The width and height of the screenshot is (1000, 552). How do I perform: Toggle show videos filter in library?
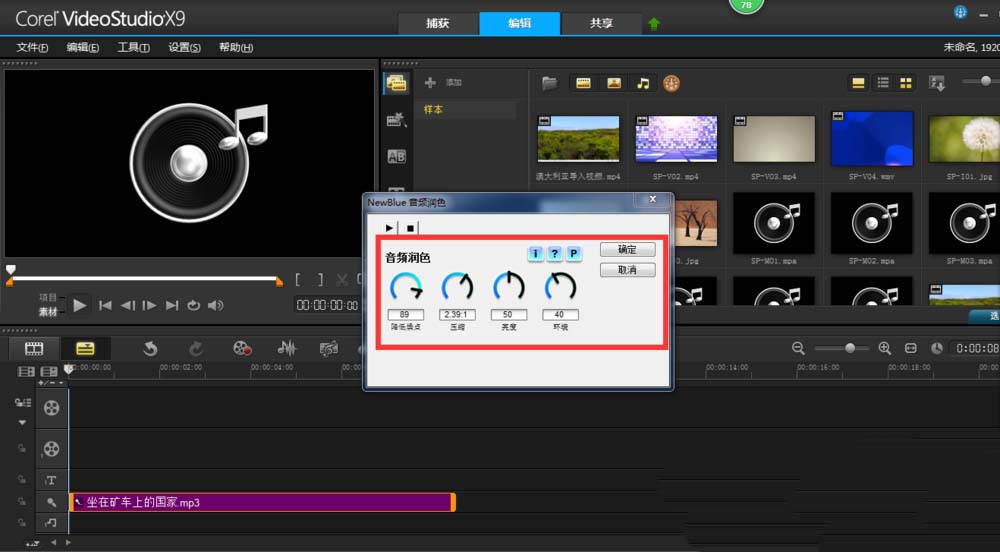coord(583,83)
